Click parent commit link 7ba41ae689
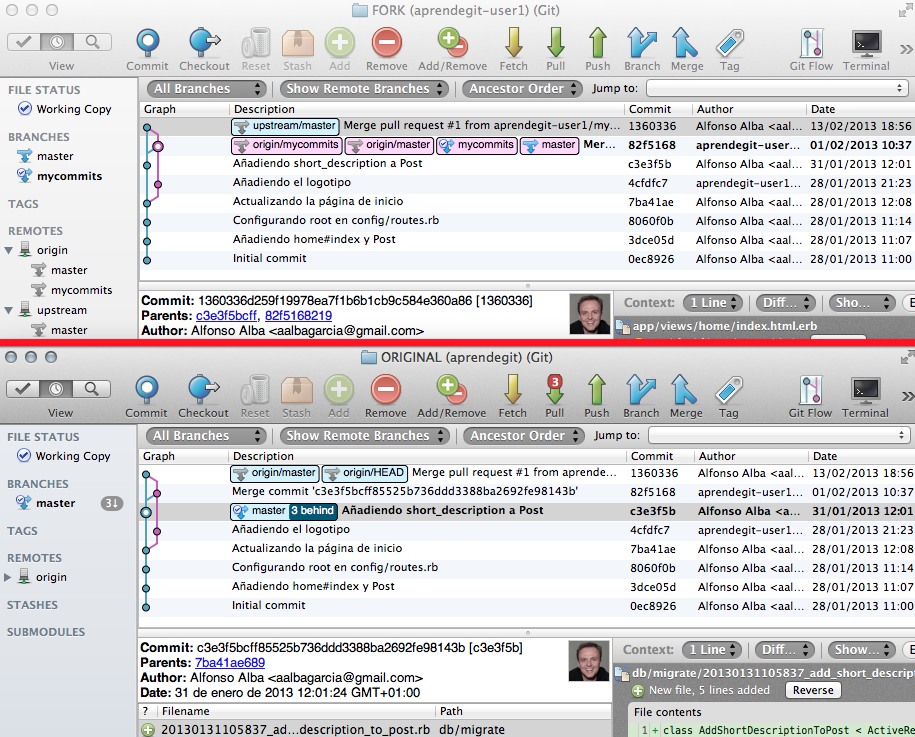This screenshot has width=915, height=737. pyautogui.click(x=230, y=662)
